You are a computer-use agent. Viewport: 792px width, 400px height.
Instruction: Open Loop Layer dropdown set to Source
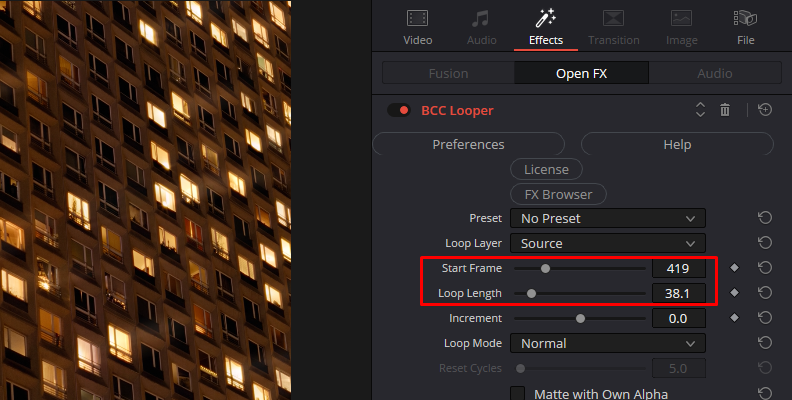click(608, 243)
